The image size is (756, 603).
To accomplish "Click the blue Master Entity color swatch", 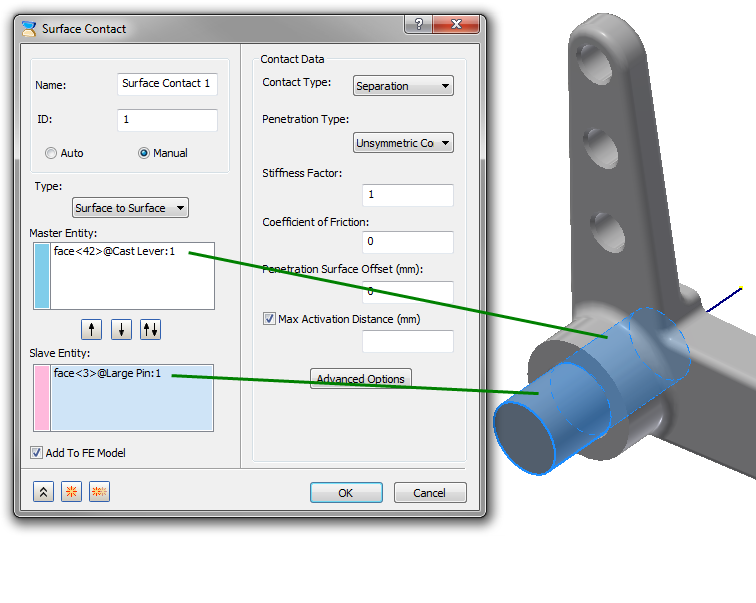I will (x=42, y=276).
